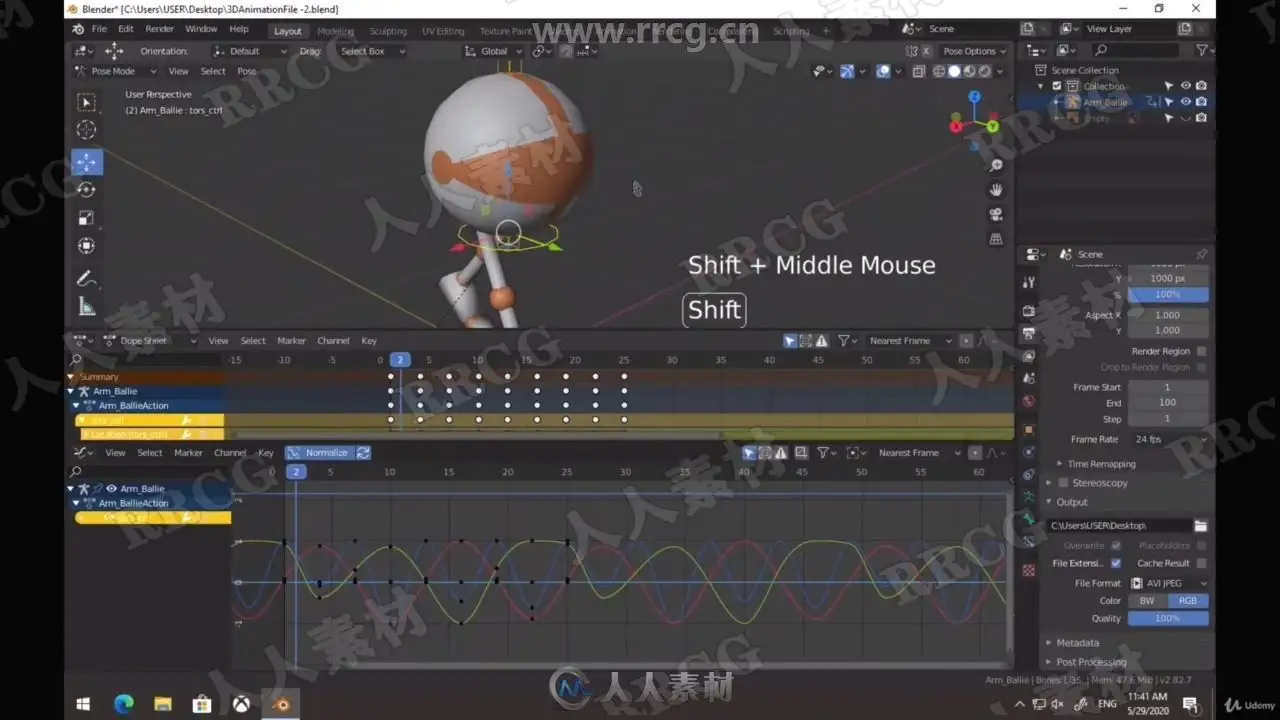Screen dimensions: 1280x720
Task: Toggle visibility eye for Arm_Ballie in Outliner
Action: [x=1186, y=102]
